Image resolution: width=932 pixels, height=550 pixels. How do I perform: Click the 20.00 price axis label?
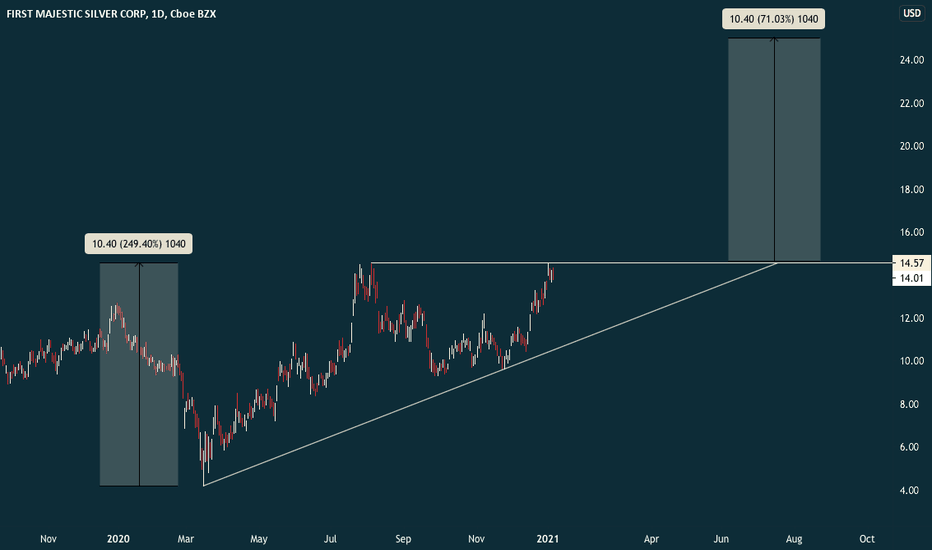coord(912,146)
